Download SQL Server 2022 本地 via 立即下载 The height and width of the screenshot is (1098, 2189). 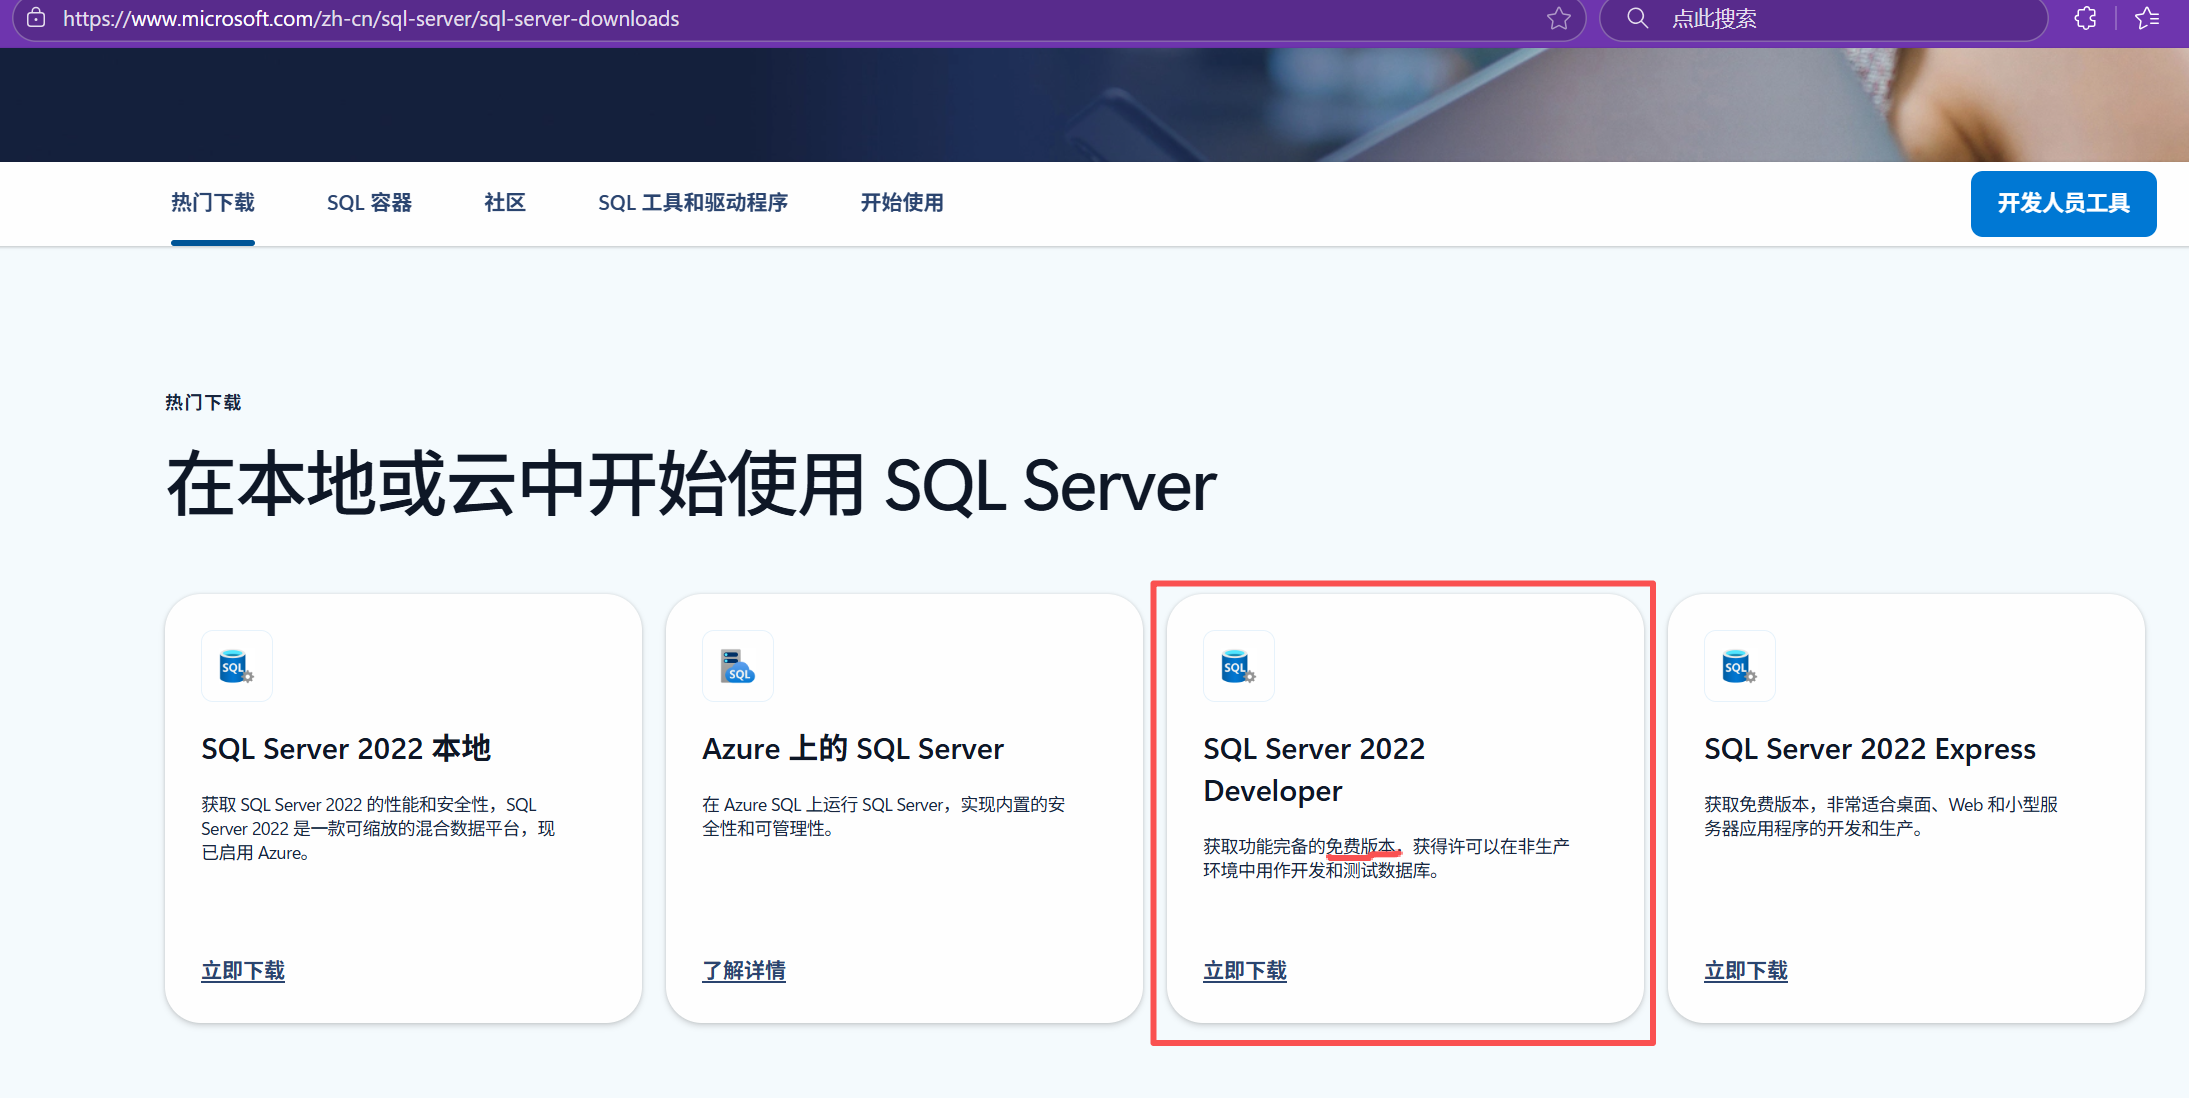coord(242,970)
